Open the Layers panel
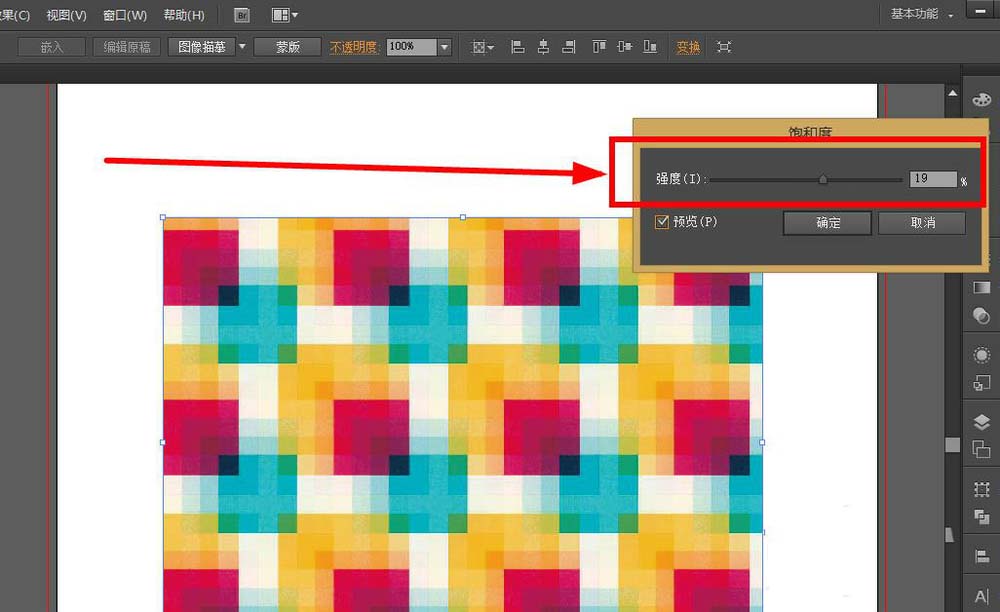1000x612 pixels. [982, 421]
